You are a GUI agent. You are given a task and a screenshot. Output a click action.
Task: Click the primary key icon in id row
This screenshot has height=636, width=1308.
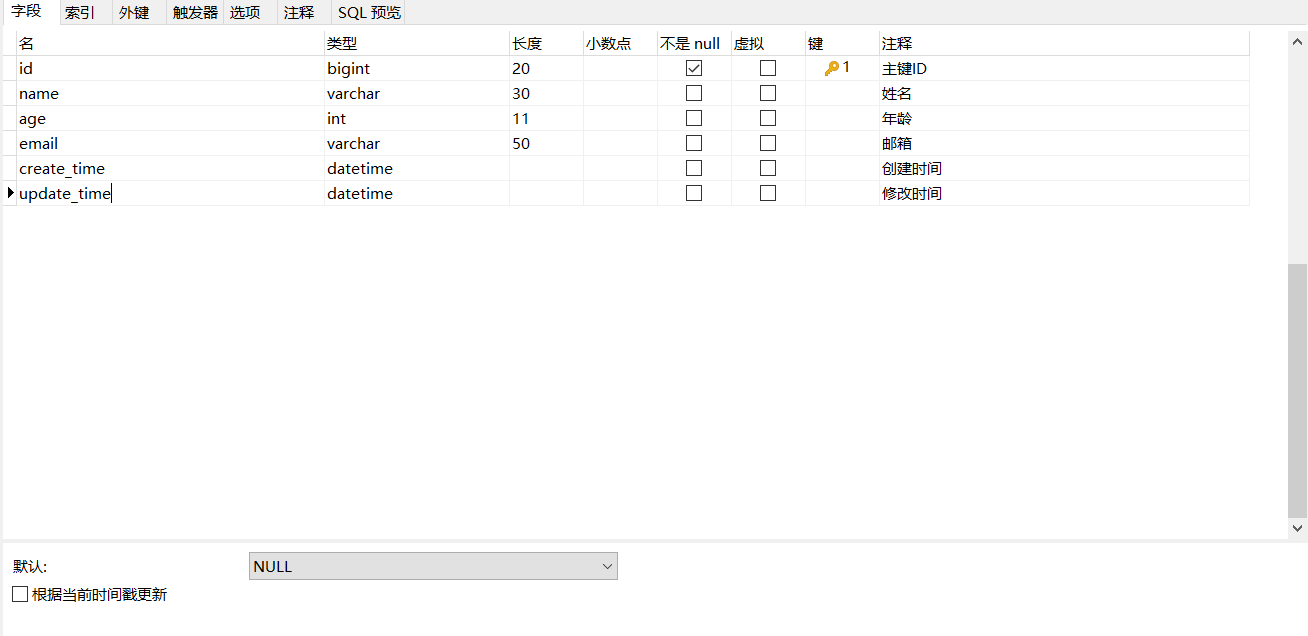(x=831, y=68)
